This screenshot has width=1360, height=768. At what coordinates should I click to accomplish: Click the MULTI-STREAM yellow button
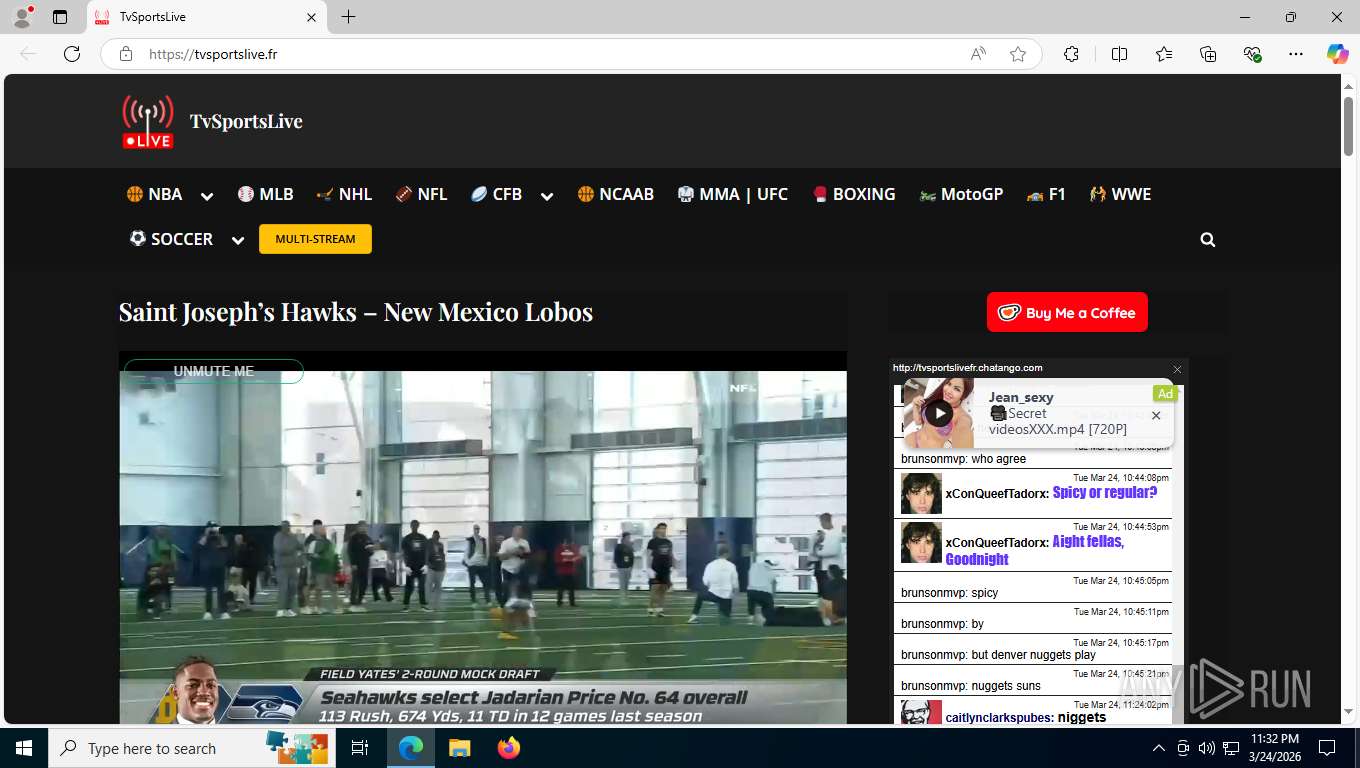click(x=315, y=239)
